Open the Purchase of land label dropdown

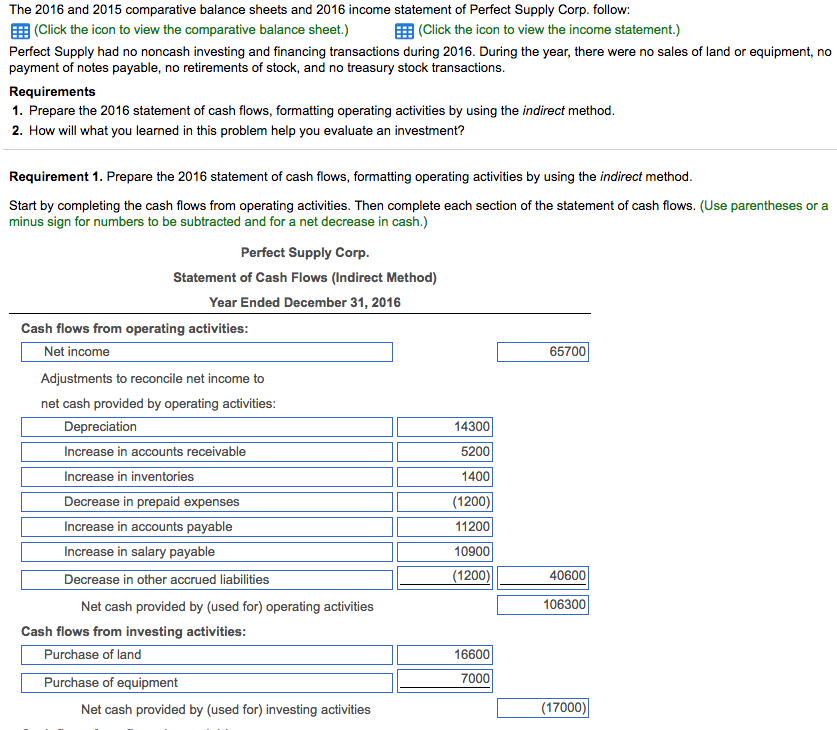pos(207,654)
